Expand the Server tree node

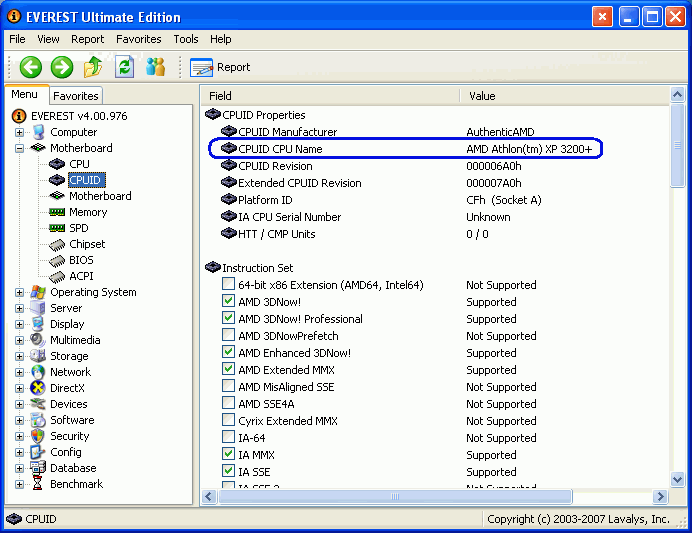(19, 308)
